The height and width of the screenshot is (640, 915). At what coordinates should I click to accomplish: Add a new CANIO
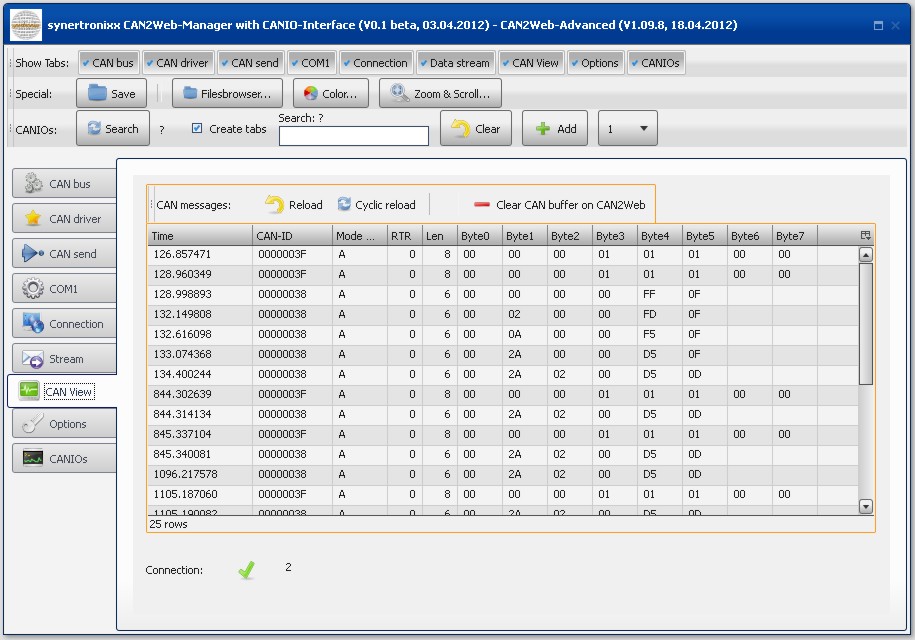point(555,129)
